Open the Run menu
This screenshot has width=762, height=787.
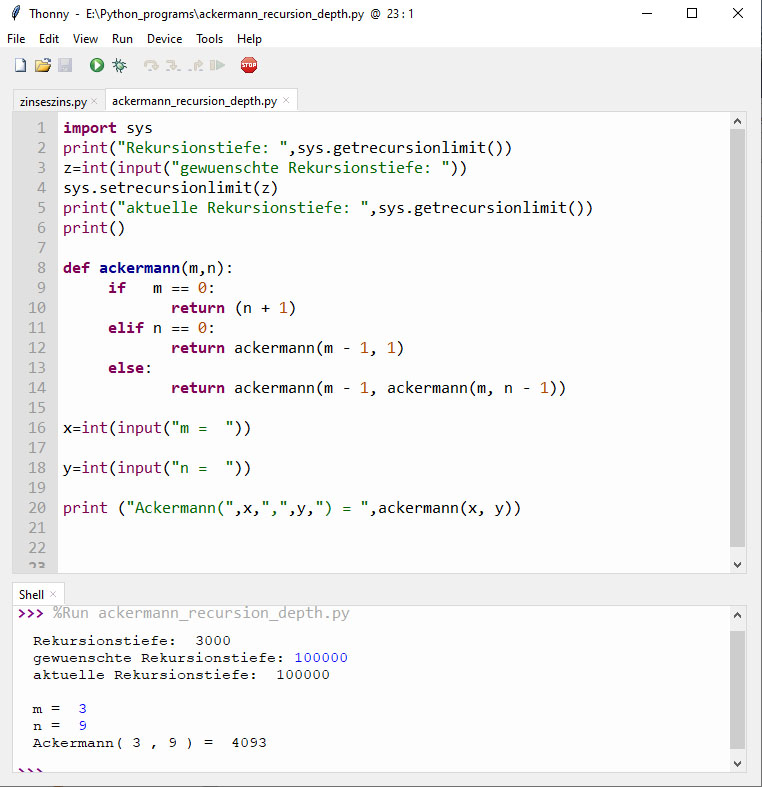122,39
